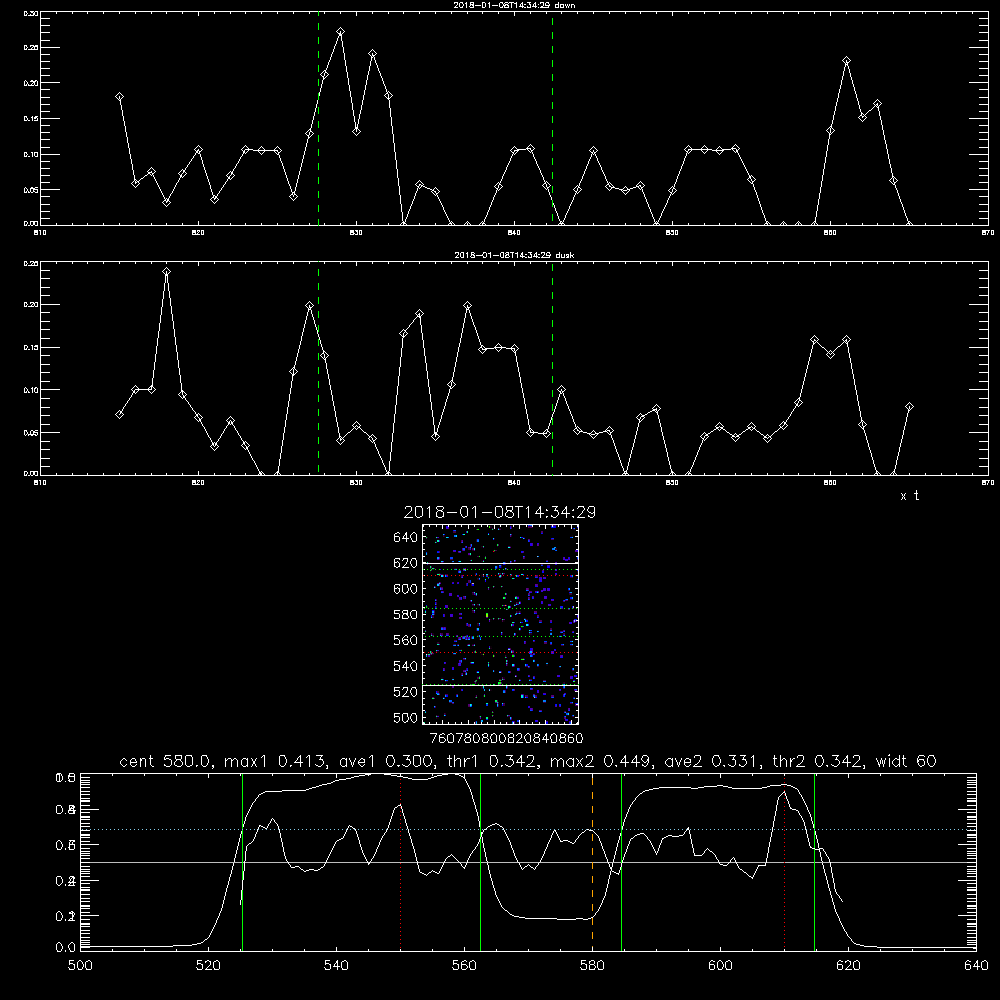Image resolution: width=1000 pixels, height=1000 pixels.
Task: Click the '2018-01-08T14:34:29' title above the keogram image
Action: tap(500, 512)
